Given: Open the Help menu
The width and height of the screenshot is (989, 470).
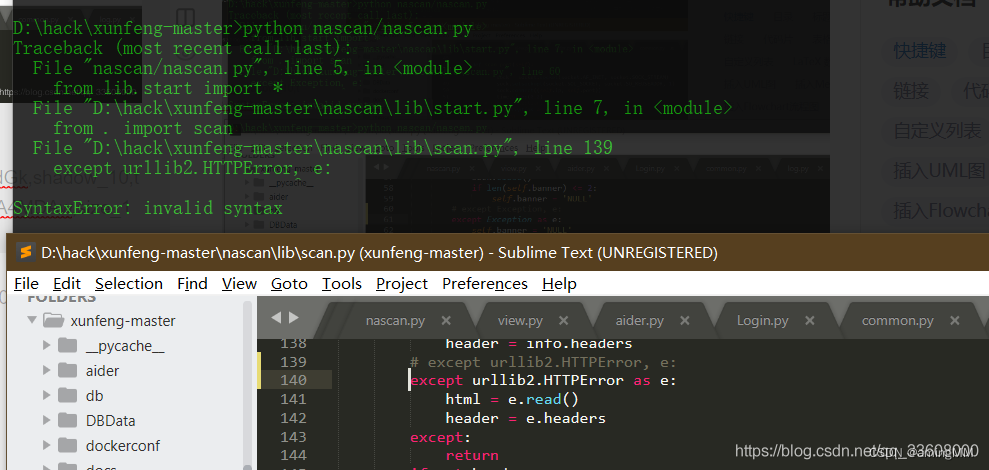Looking at the screenshot, I should tap(559, 284).
